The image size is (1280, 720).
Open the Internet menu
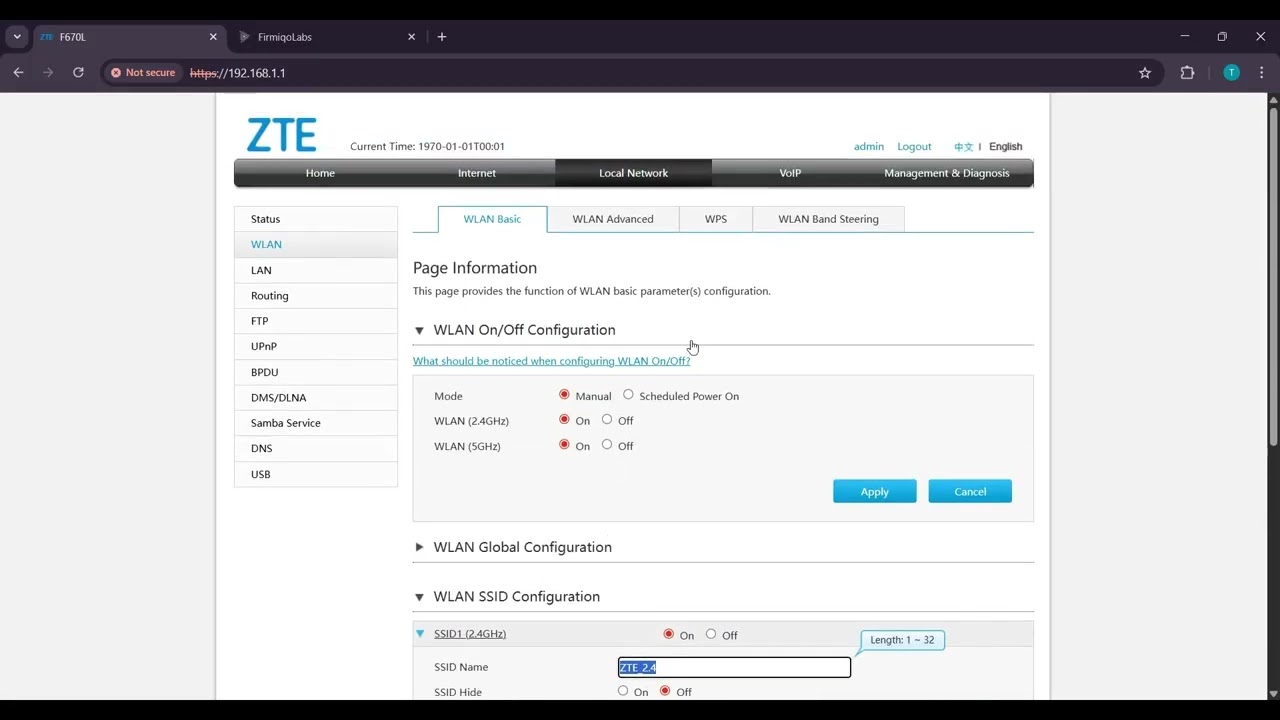(477, 173)
